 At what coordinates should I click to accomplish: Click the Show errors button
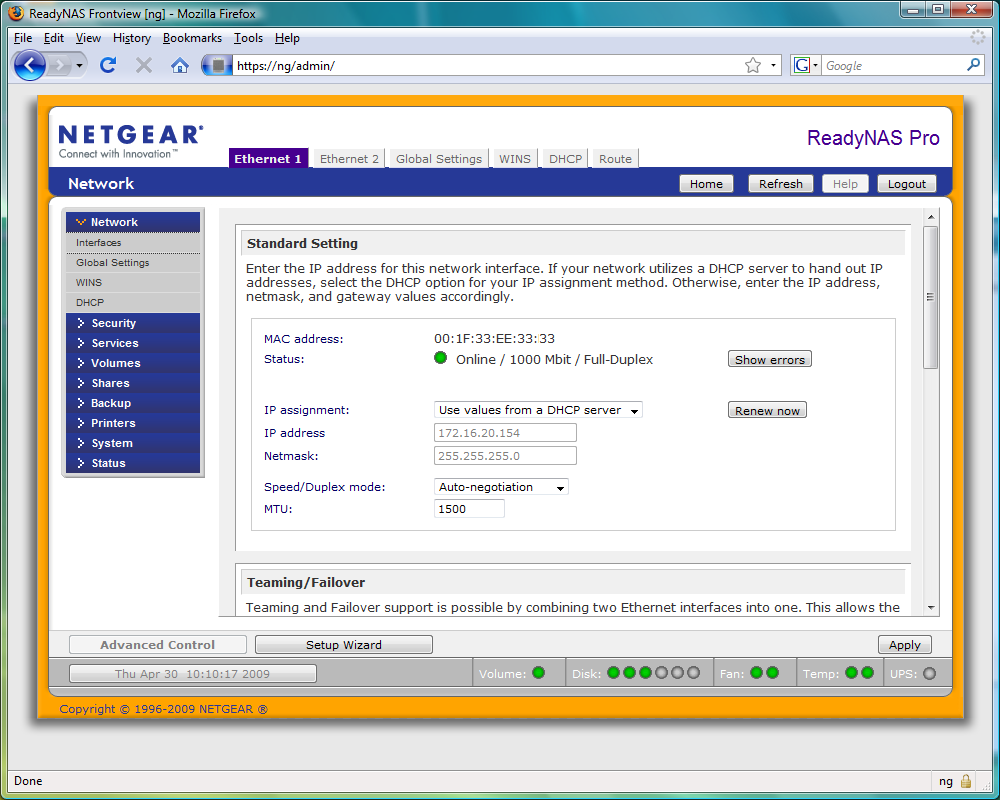pos(770,359)
